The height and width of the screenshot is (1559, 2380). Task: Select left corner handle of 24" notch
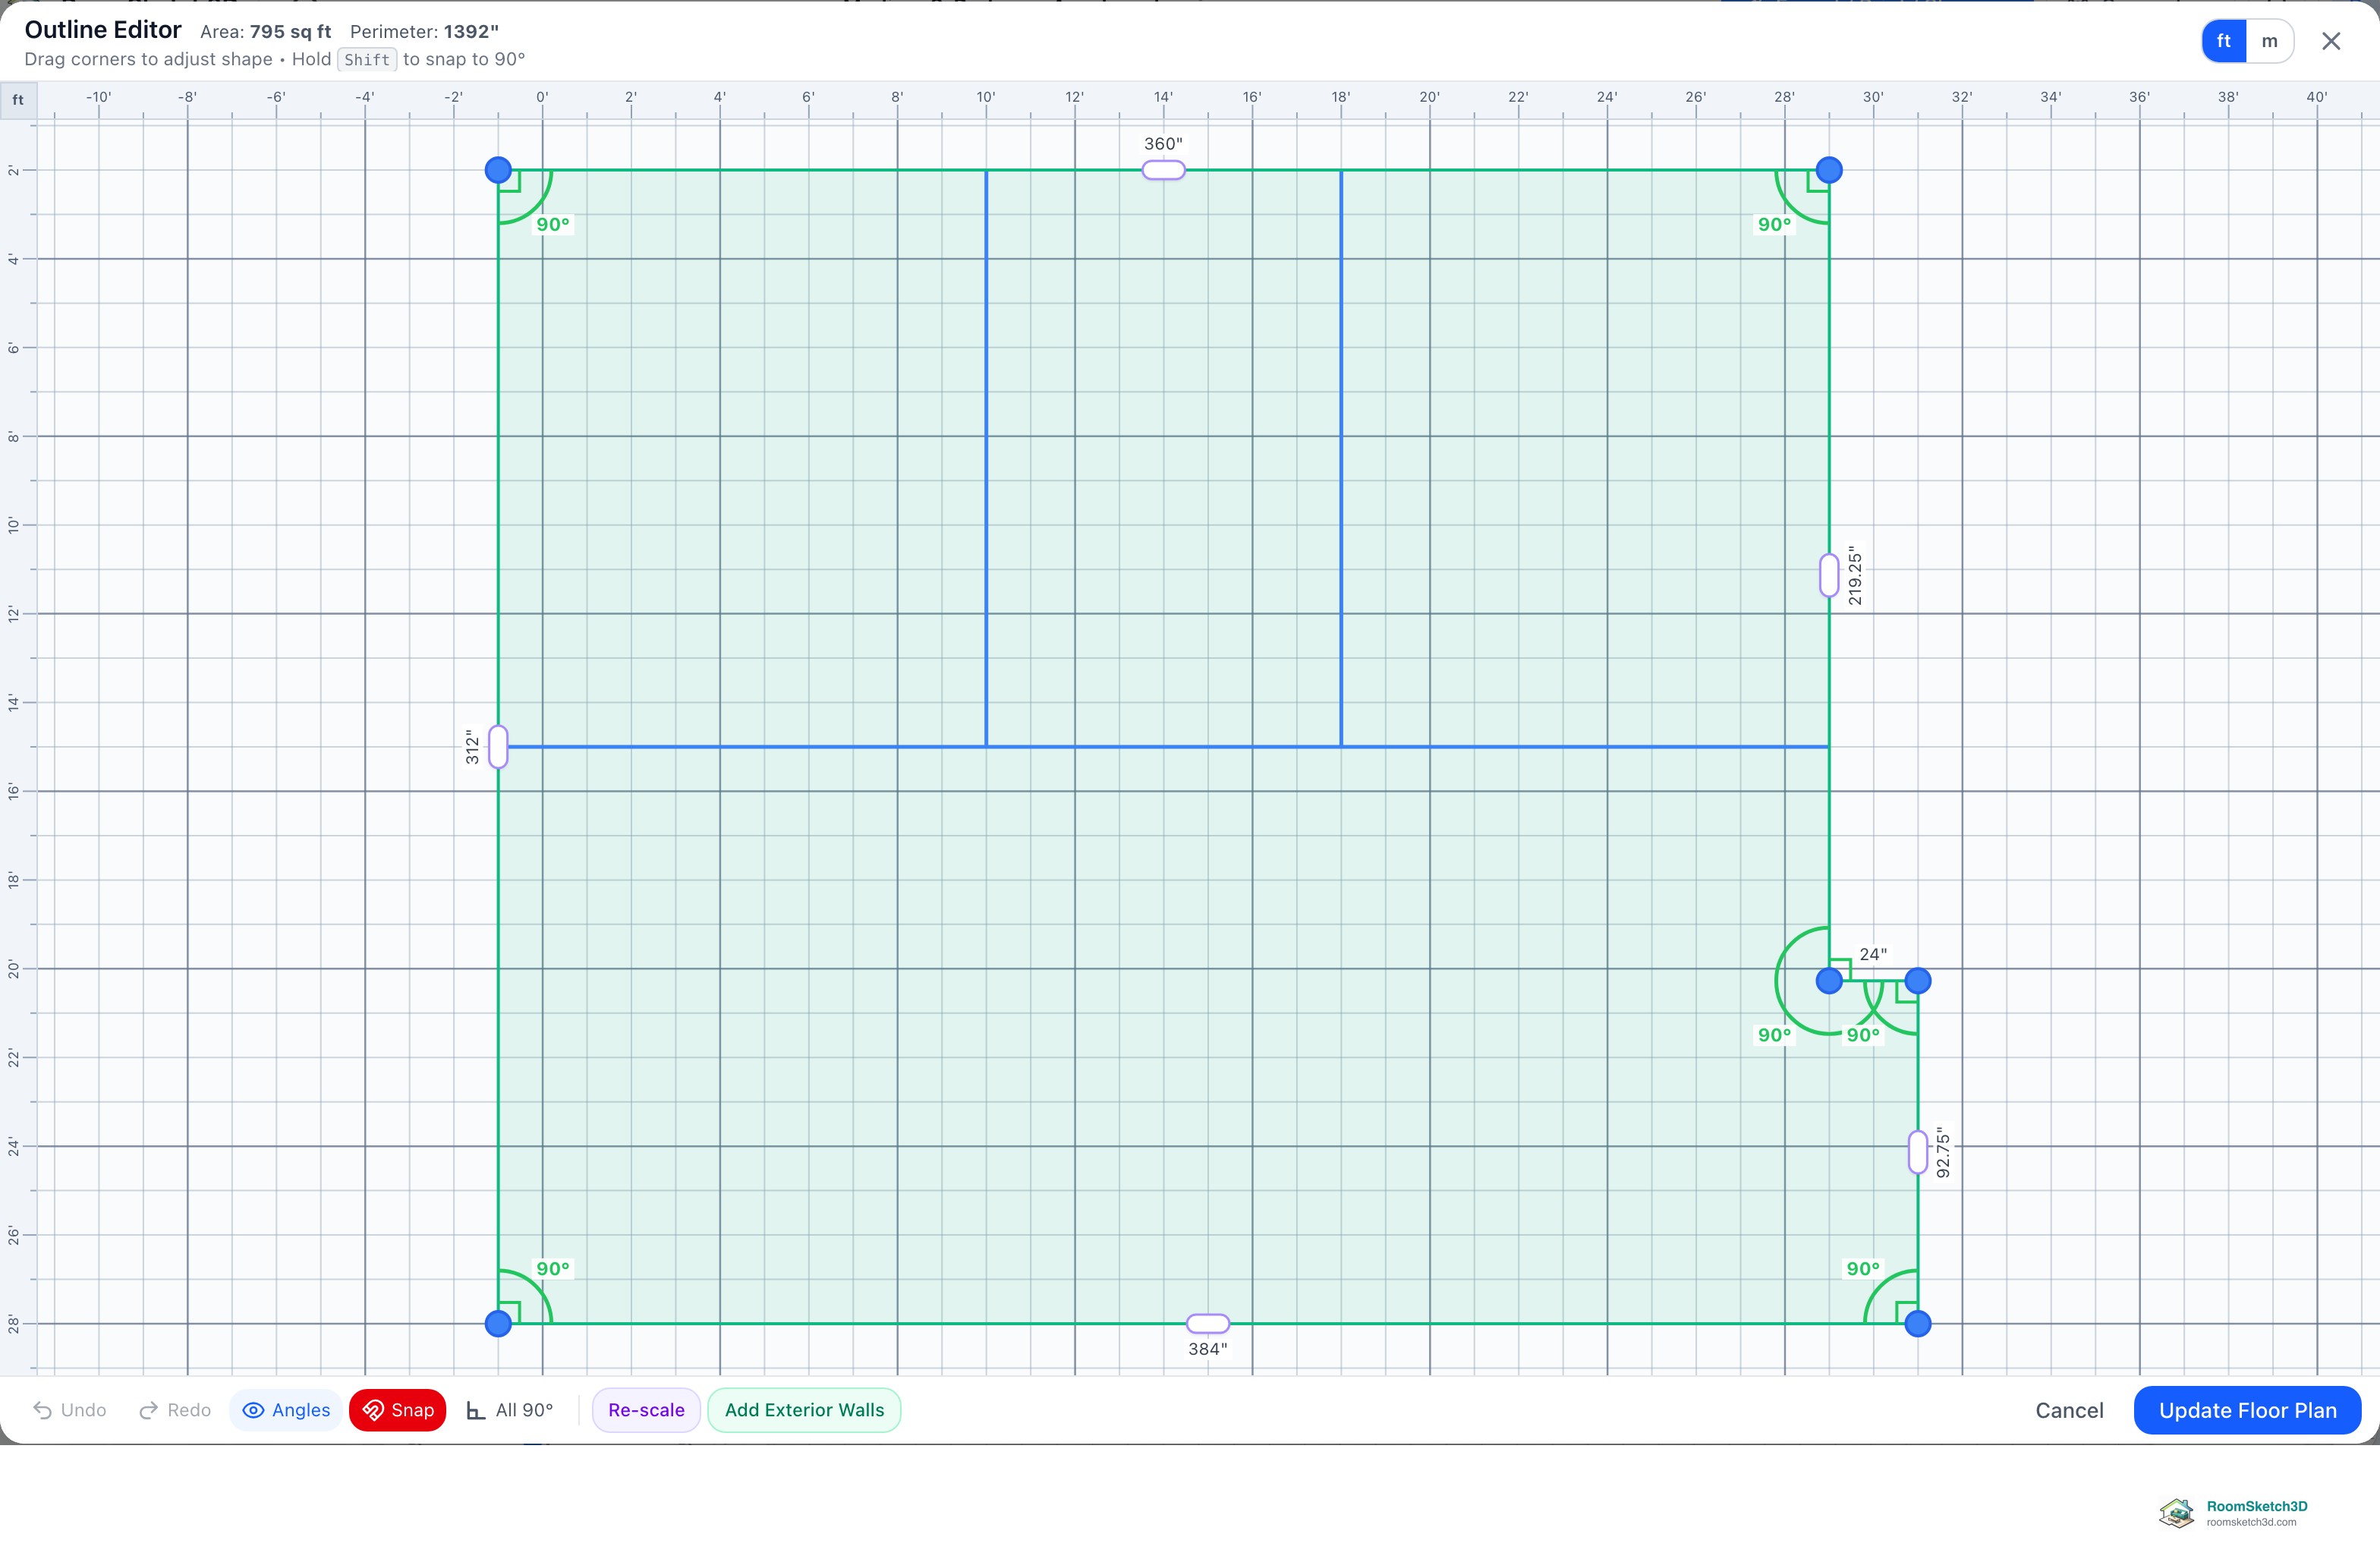click(1829, 981)
